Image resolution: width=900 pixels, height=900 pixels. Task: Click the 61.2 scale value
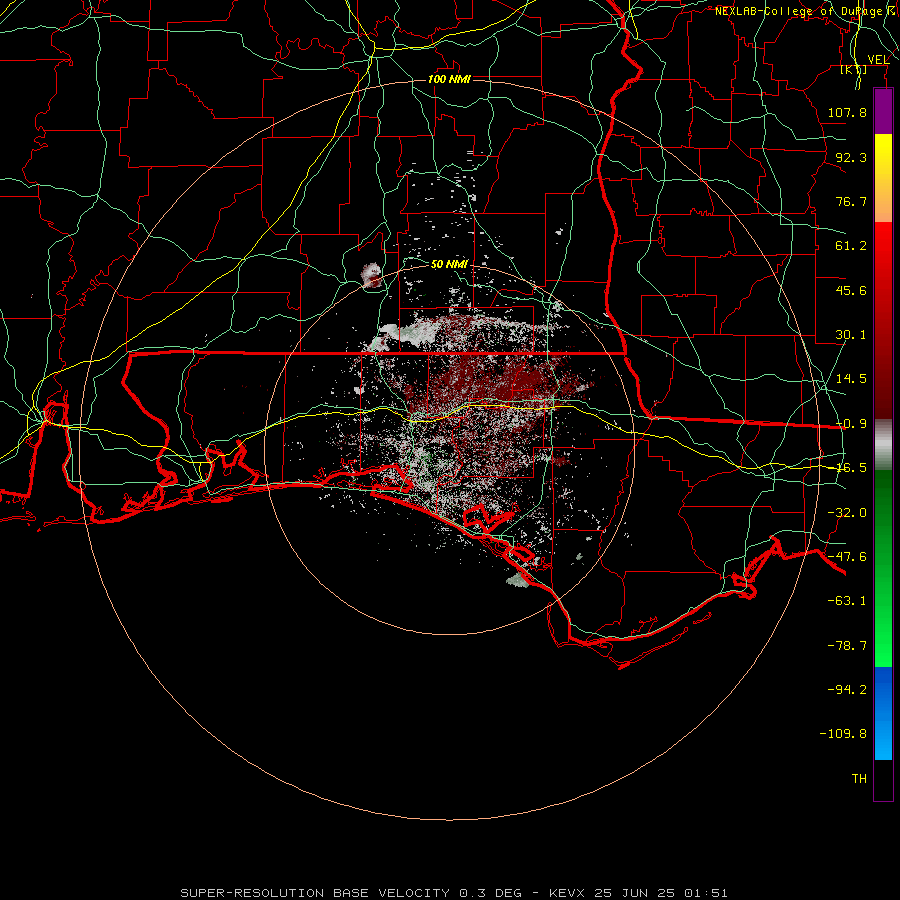pyautogui.click(x=851, y=246)
